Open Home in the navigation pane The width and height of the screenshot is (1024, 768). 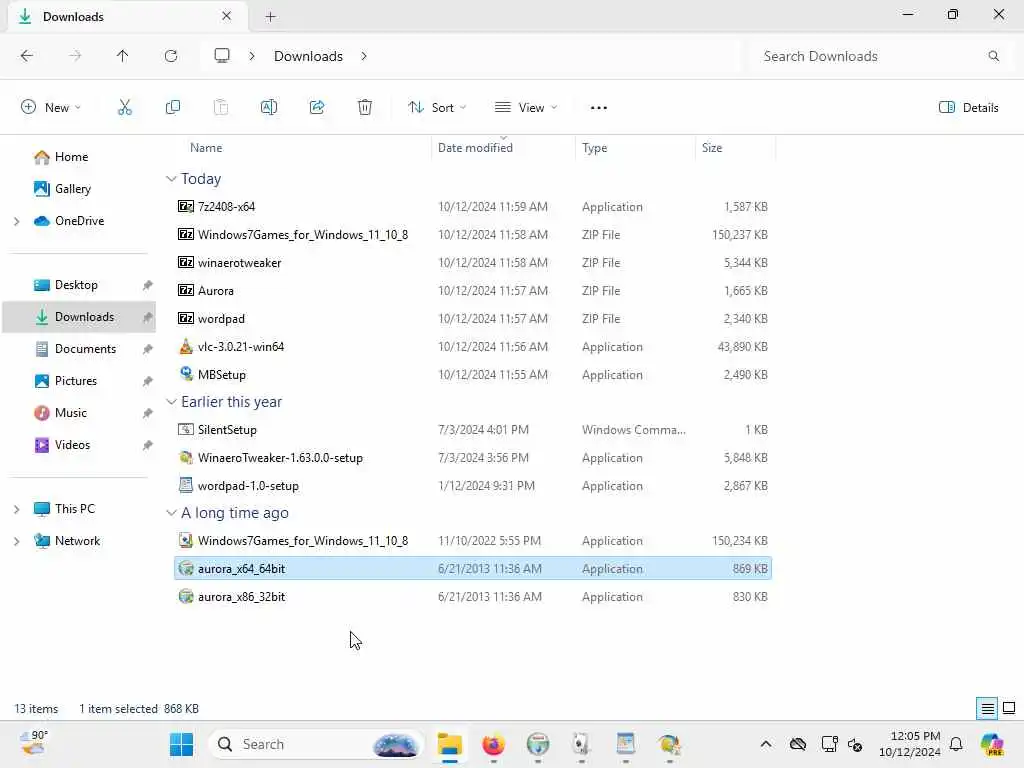(x=71, y=157)
